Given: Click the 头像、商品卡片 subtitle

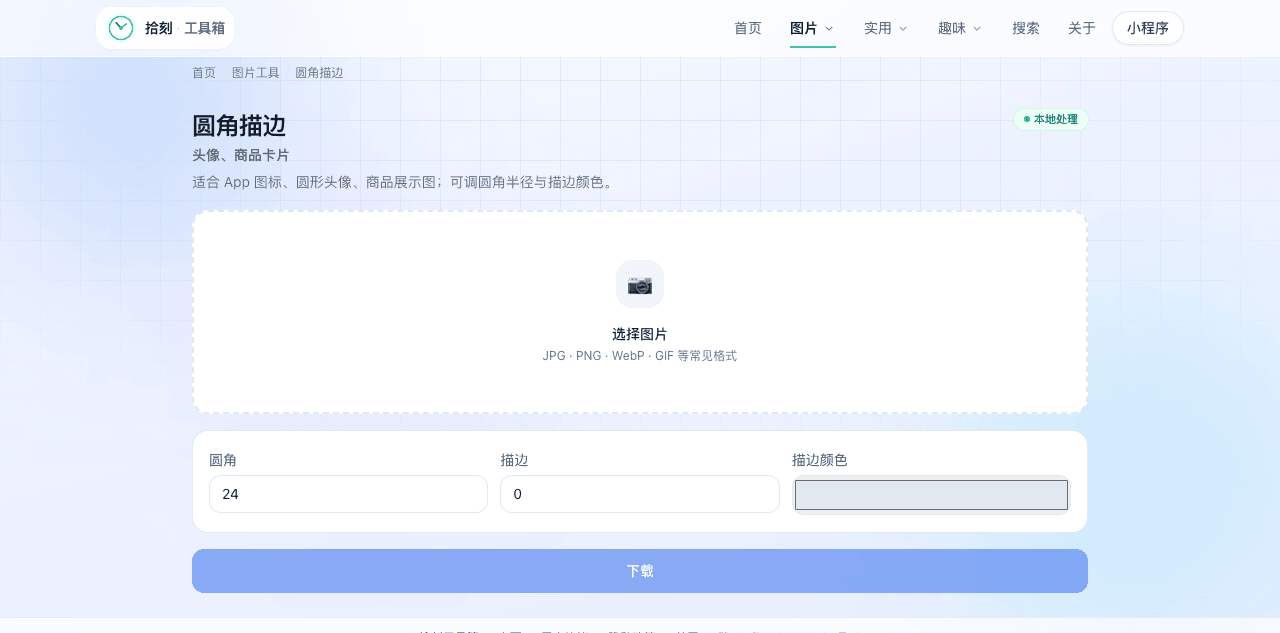Looking at the screenshot, I should 241,155.
